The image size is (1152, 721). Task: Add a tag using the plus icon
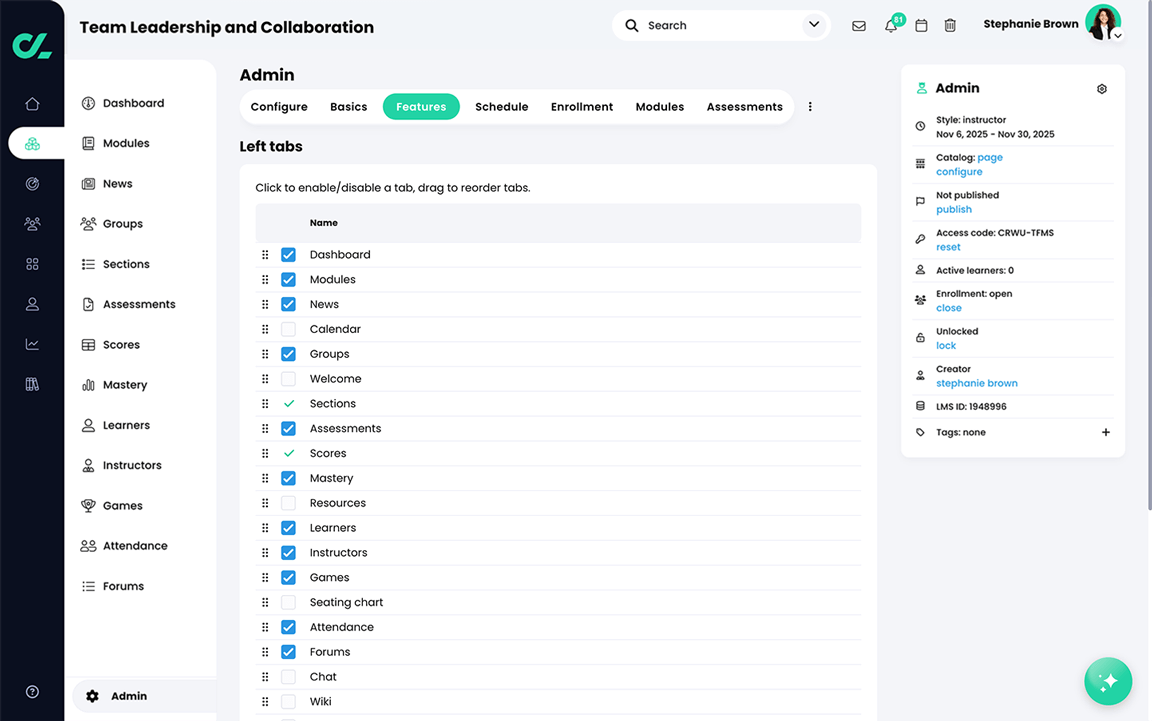click(x=1105, y=432)
